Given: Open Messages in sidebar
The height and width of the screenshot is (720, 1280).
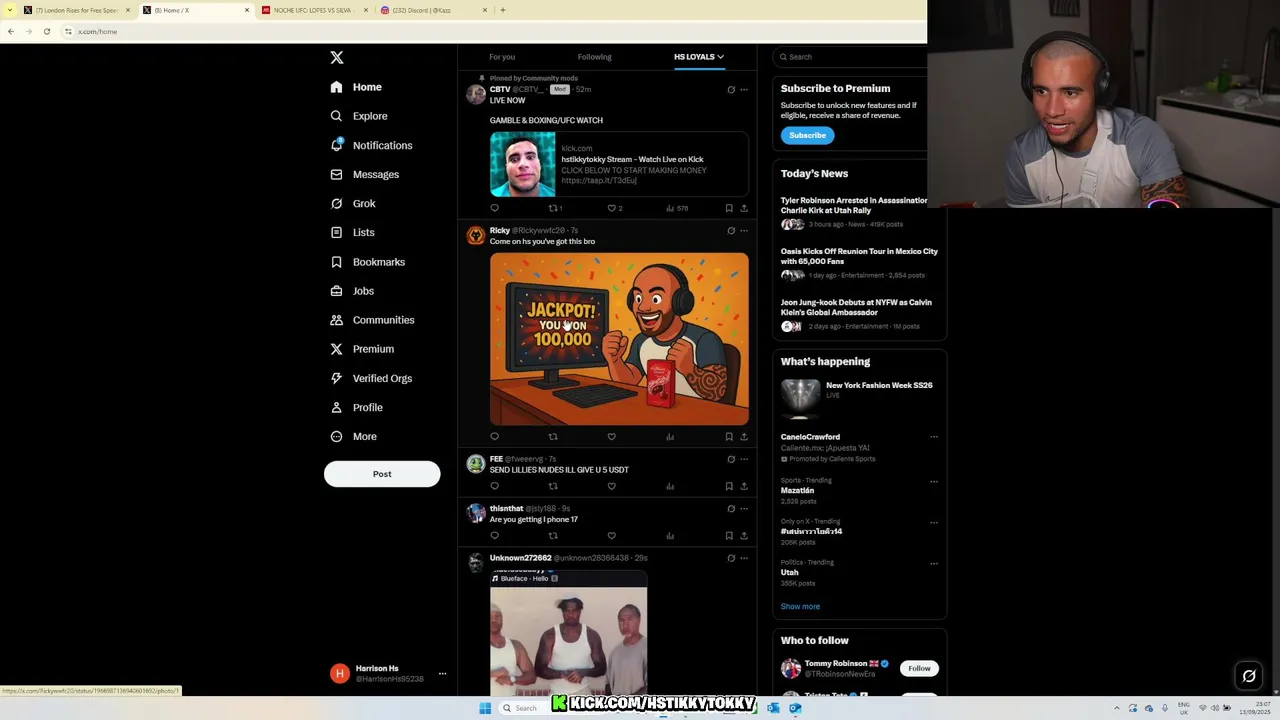Looking at the screenshot, I should coord(365,174).
